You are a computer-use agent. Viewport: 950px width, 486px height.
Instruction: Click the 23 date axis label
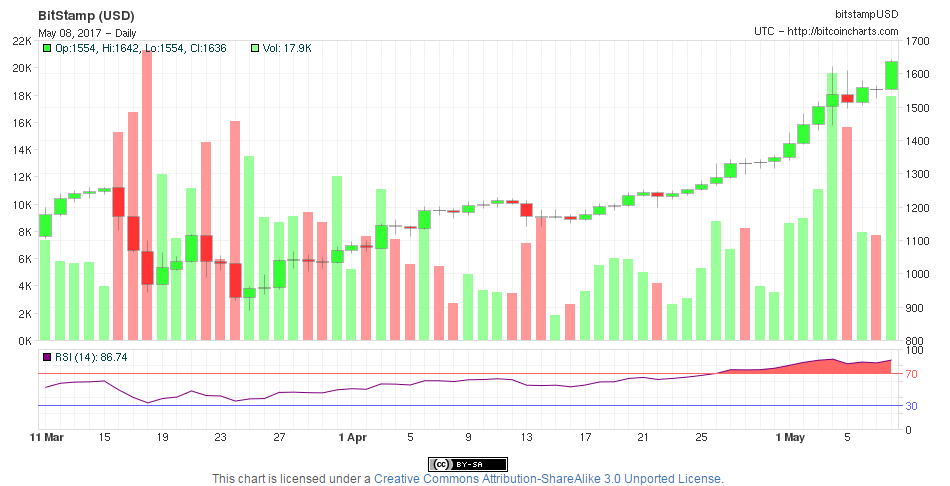click(221, 438)
